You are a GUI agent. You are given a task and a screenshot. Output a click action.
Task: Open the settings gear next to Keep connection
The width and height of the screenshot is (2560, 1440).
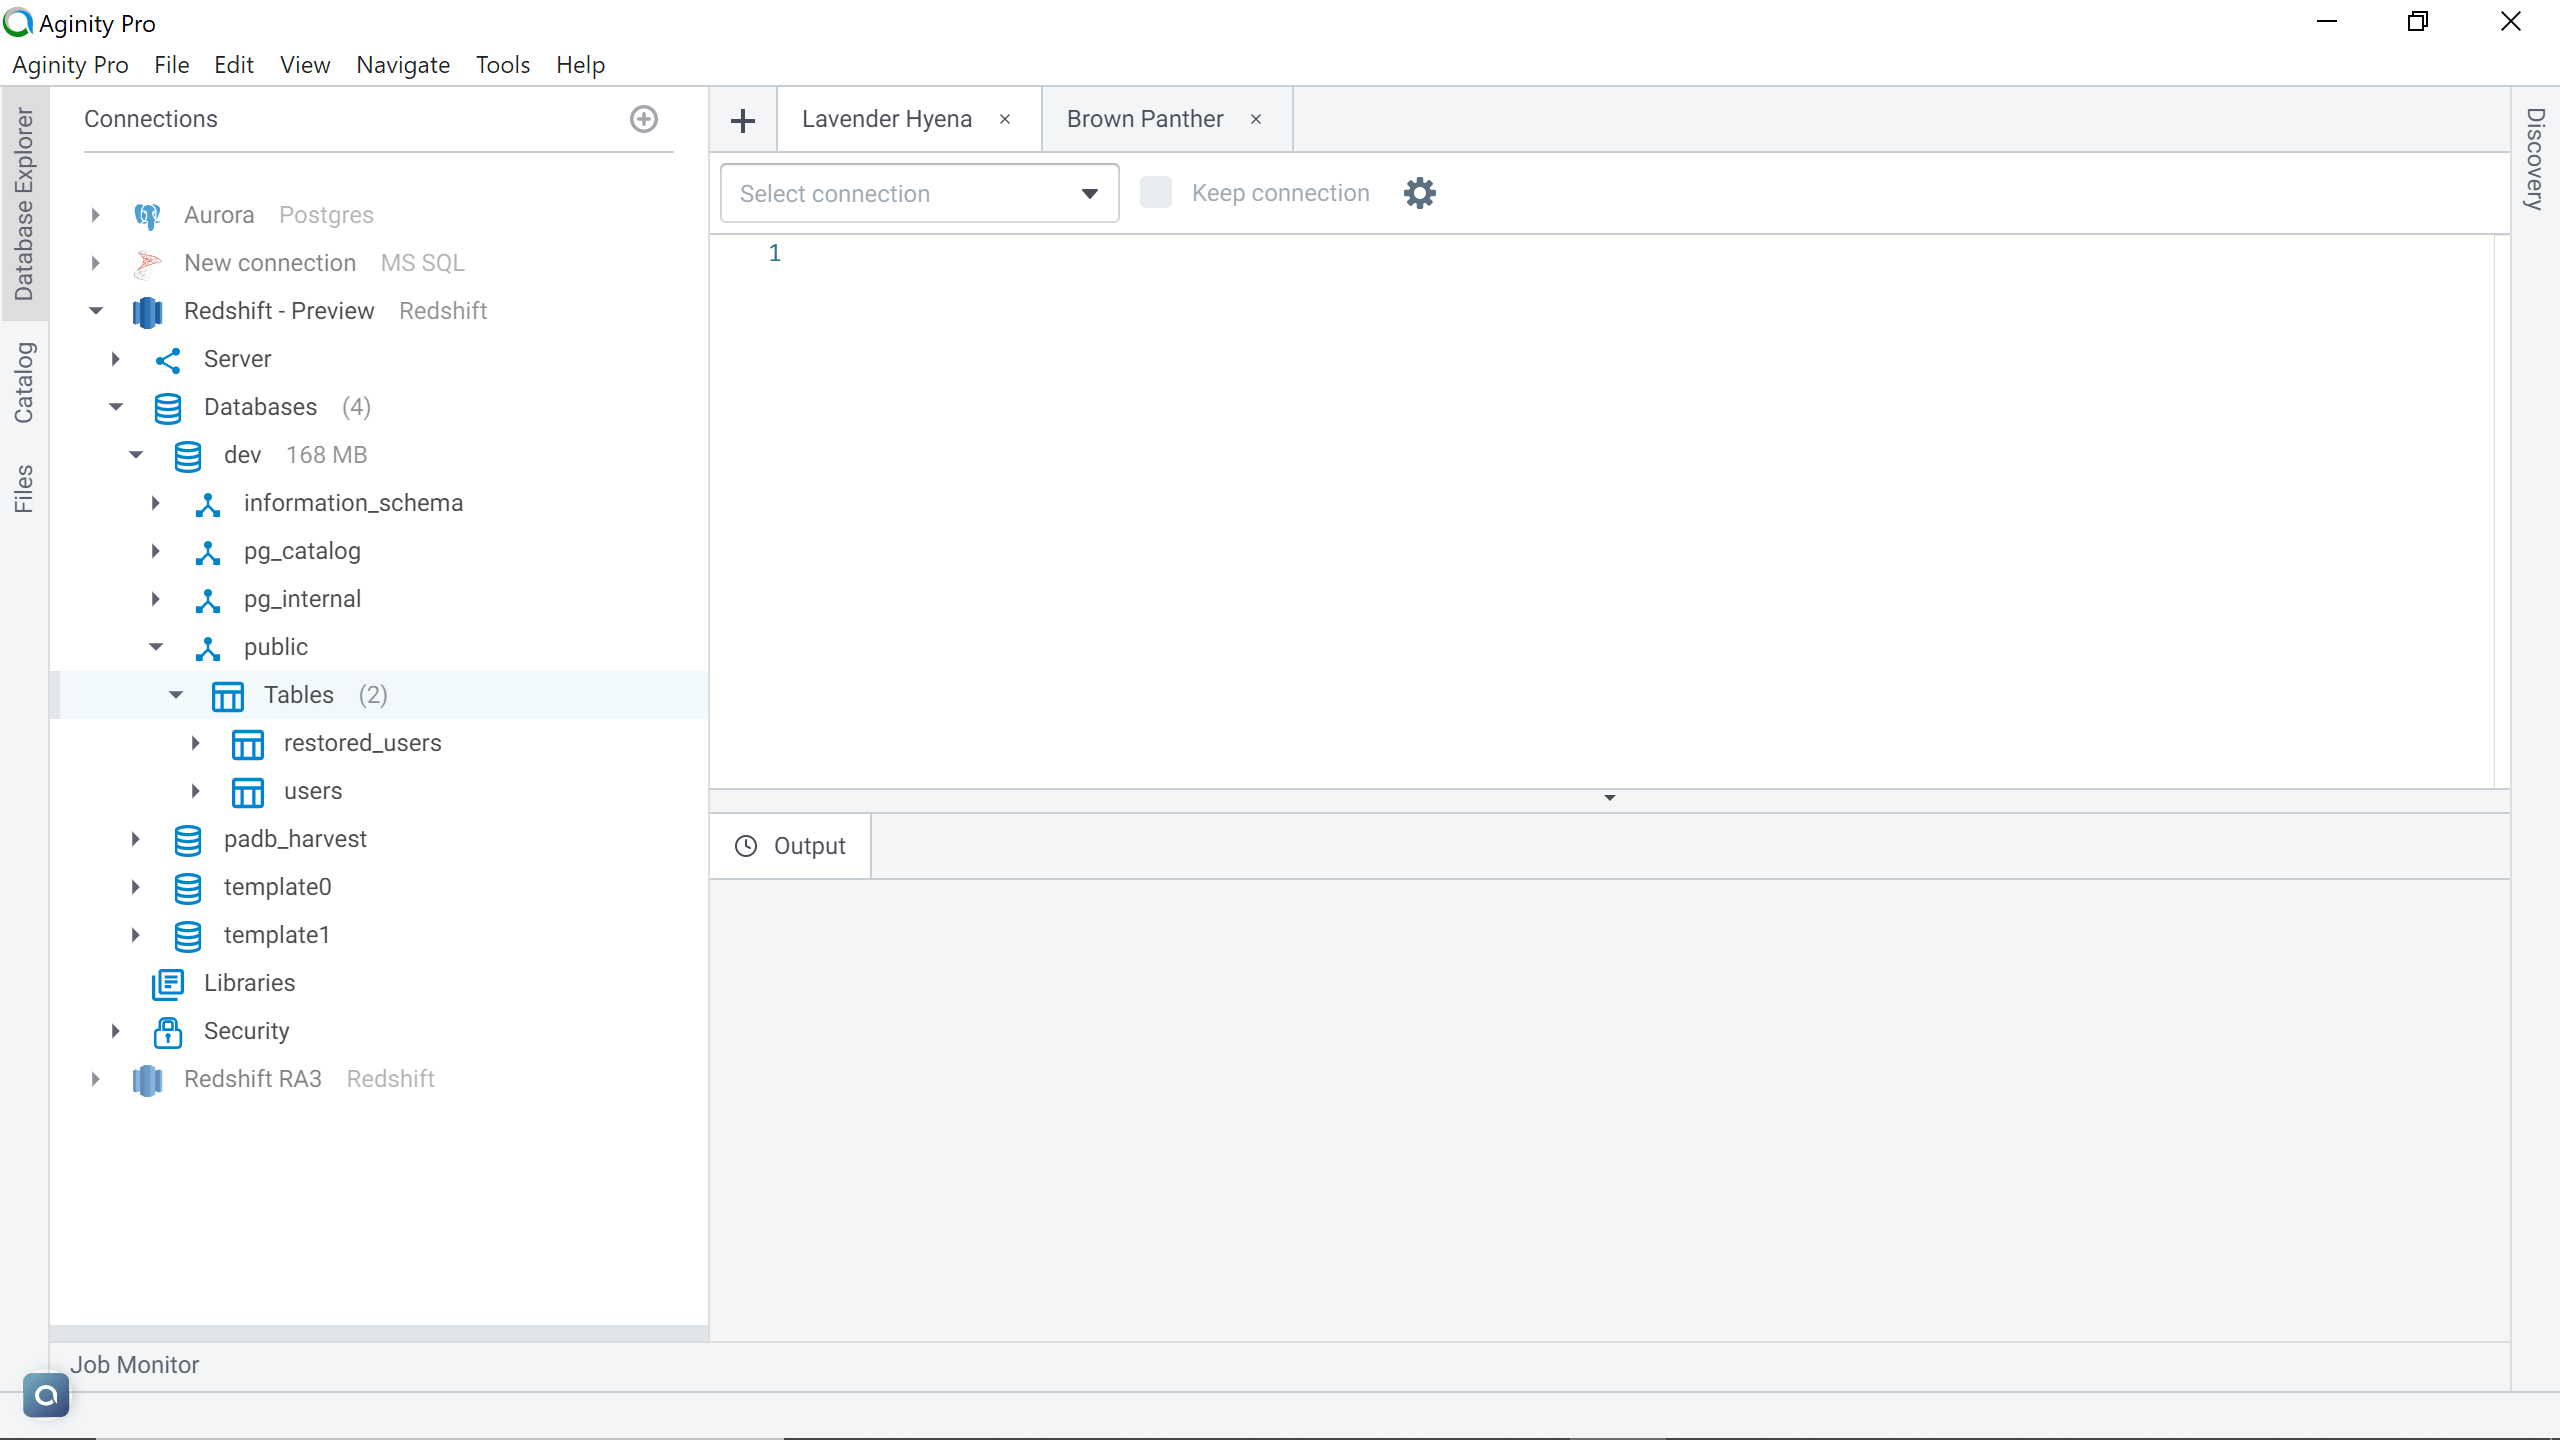(1419, 192)
